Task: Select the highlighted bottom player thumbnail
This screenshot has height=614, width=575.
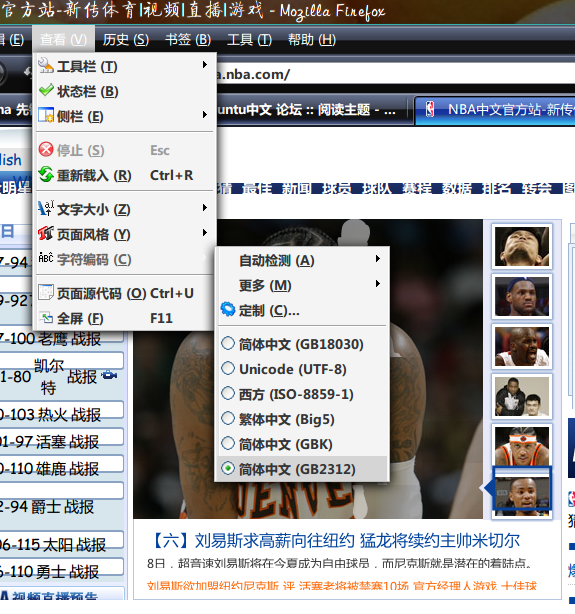Action: [x=522, y=489]
